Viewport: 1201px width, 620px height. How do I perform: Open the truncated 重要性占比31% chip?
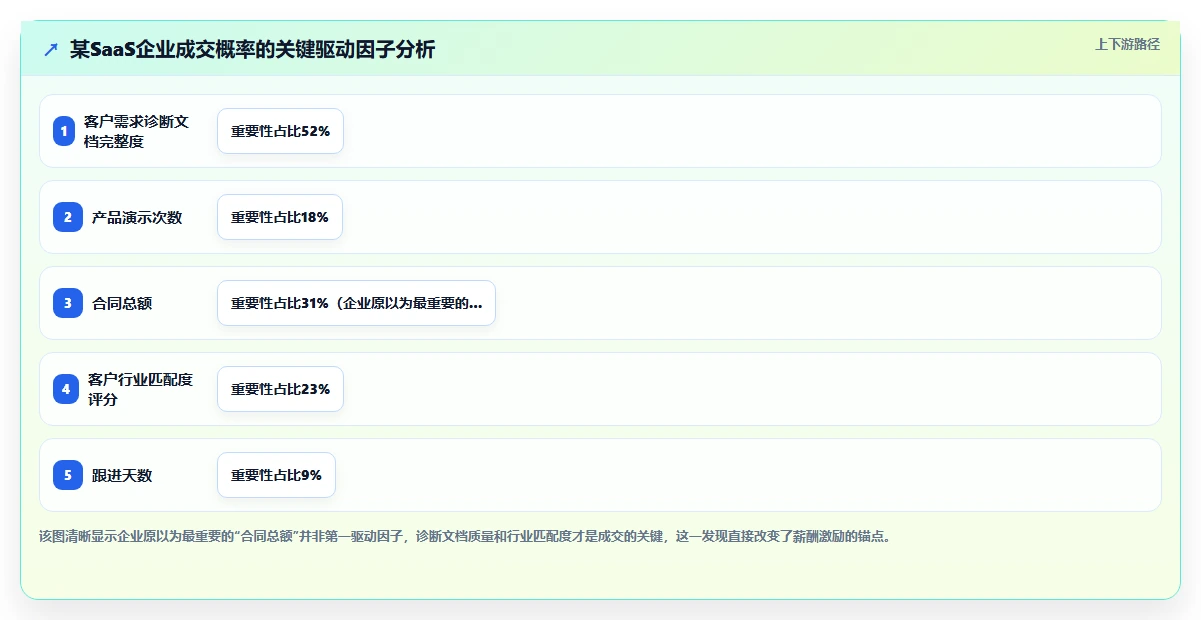click(356, 303)
